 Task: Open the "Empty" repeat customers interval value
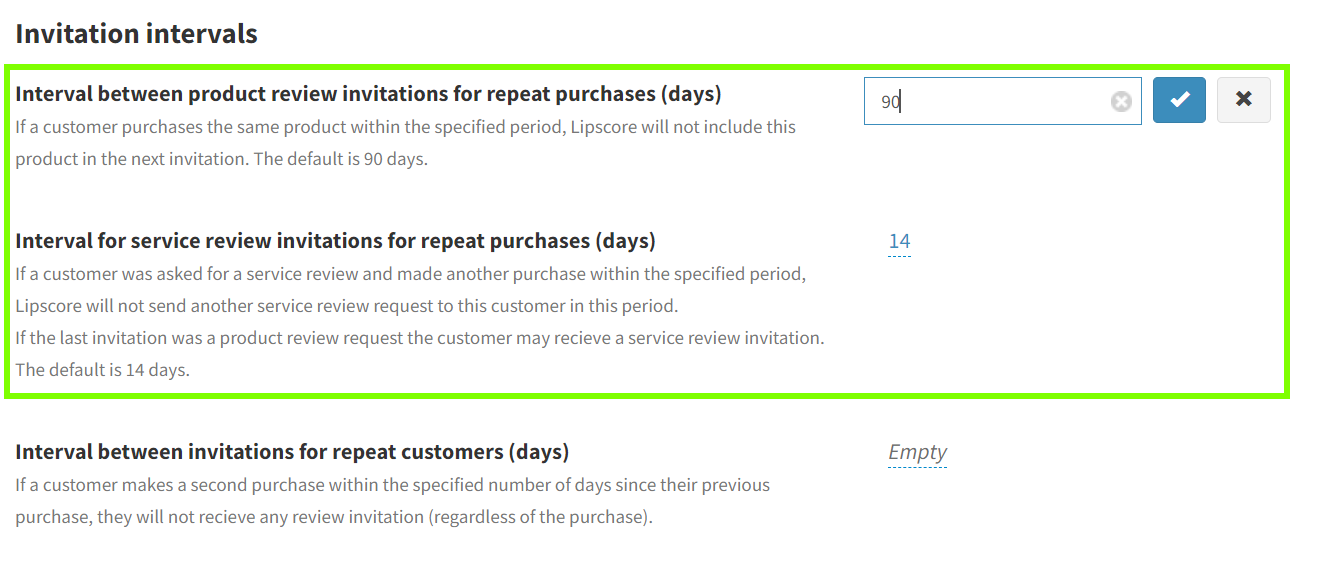pyautogui.click(x=917, y=452)
